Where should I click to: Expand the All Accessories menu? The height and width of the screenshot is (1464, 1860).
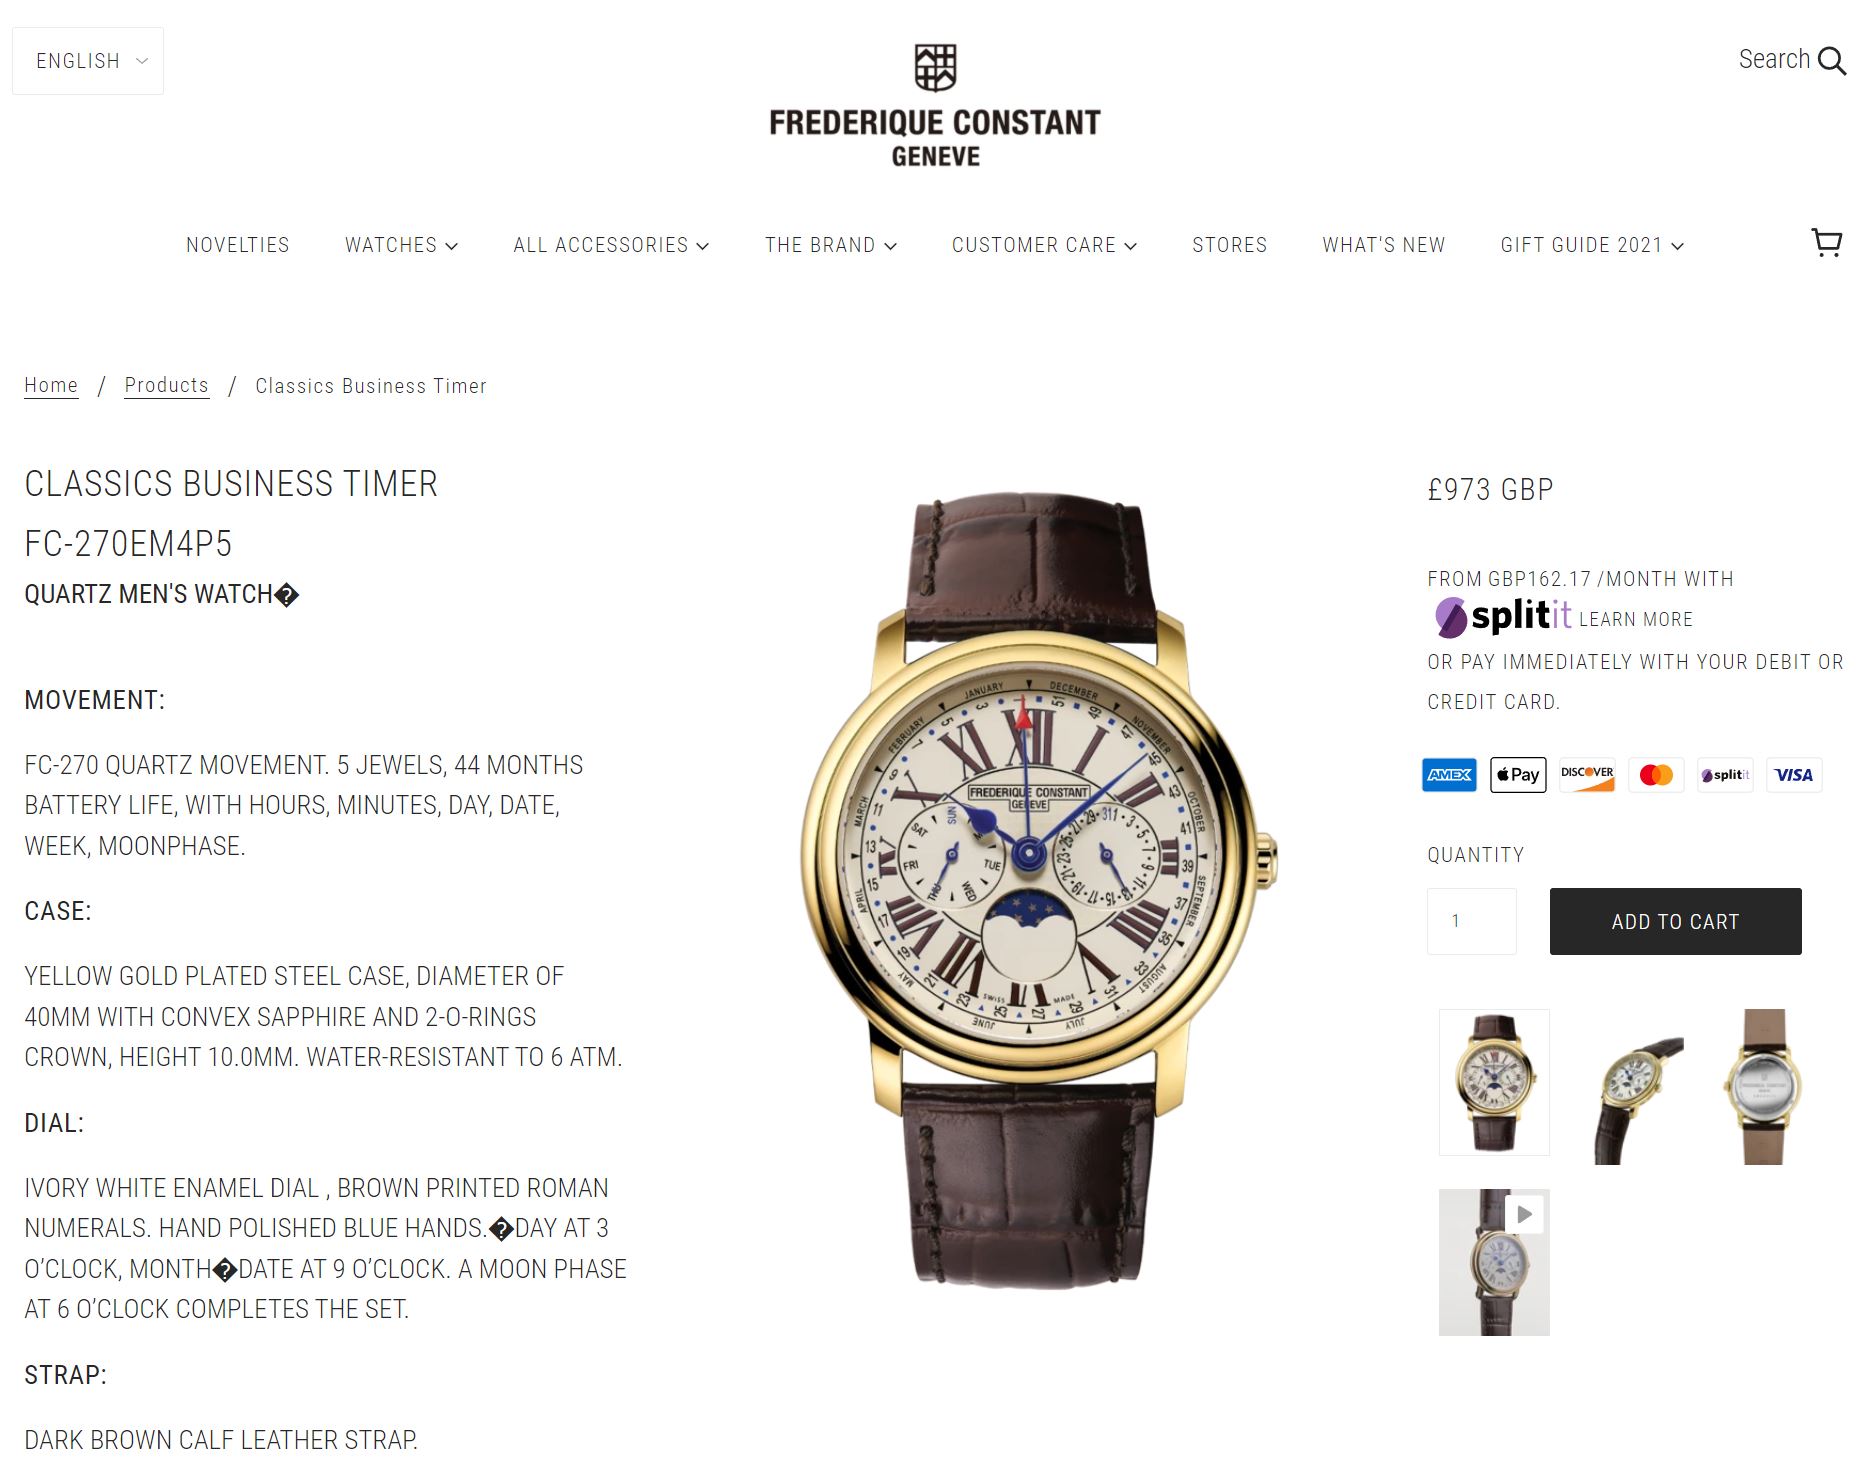coord(611,245)
